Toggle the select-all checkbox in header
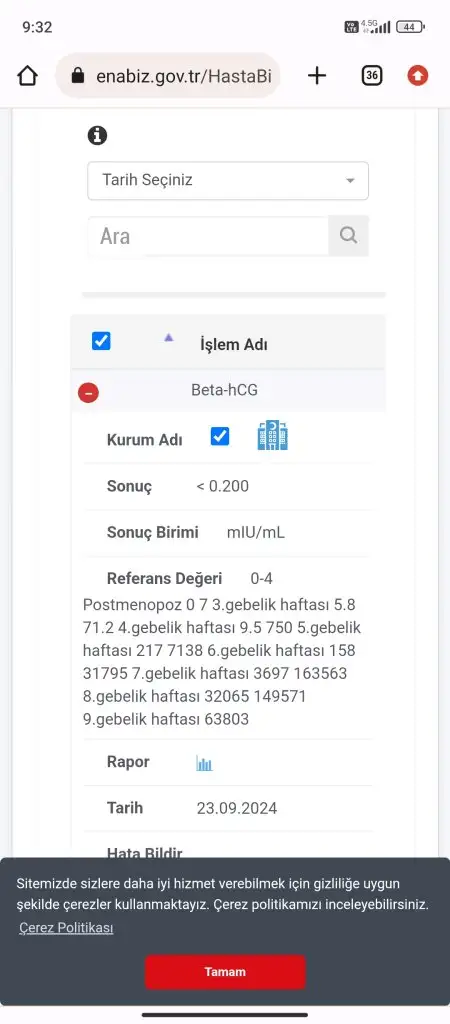 pyautogui.click(x=101, y=341)
